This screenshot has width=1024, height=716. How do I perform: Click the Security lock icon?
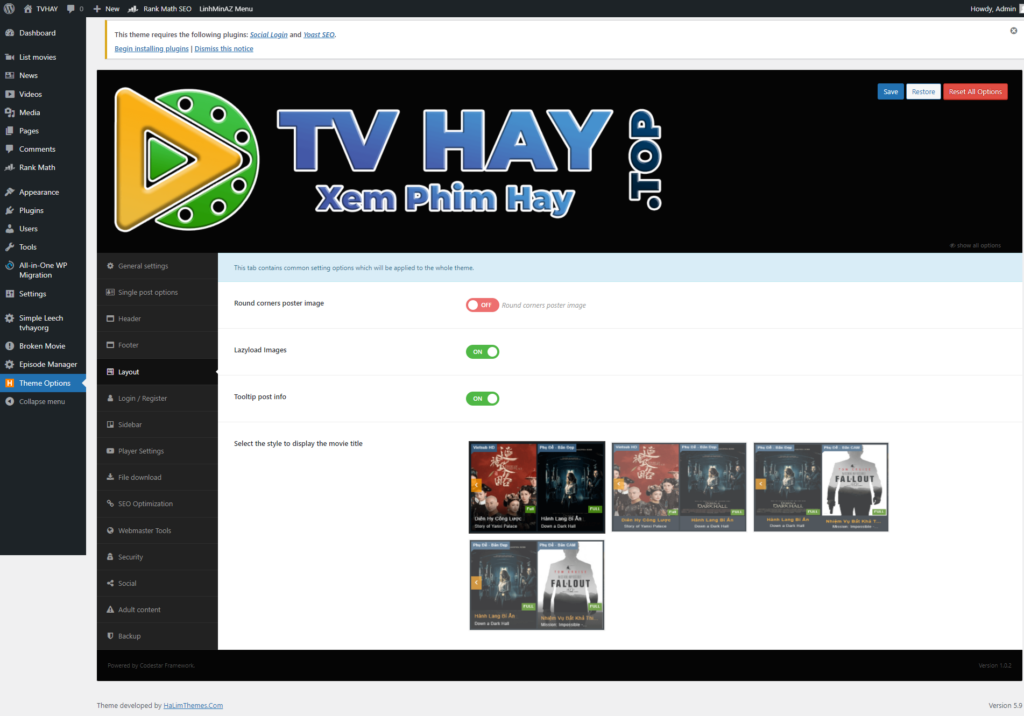[x=110, y=557]
